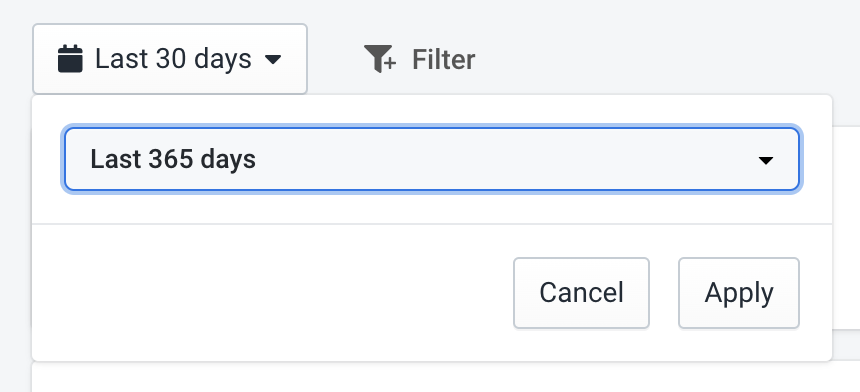Apply the selected date range
The height and width of the screenshot is (392, 860).
[739, 293]
